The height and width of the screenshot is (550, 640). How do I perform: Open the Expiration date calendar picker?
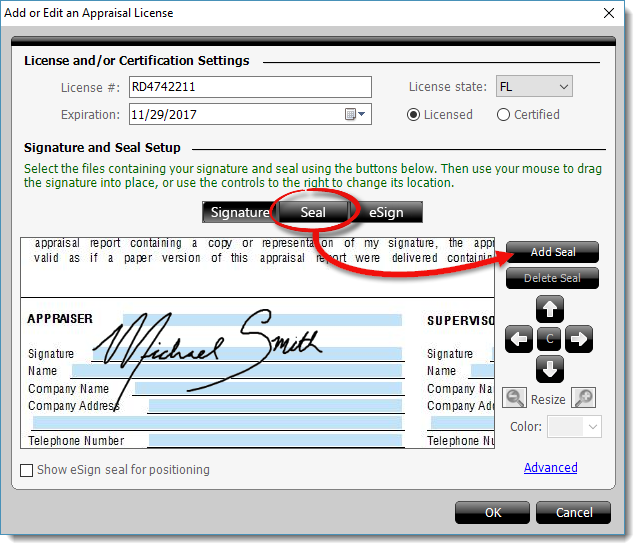(x=355, y=114)
